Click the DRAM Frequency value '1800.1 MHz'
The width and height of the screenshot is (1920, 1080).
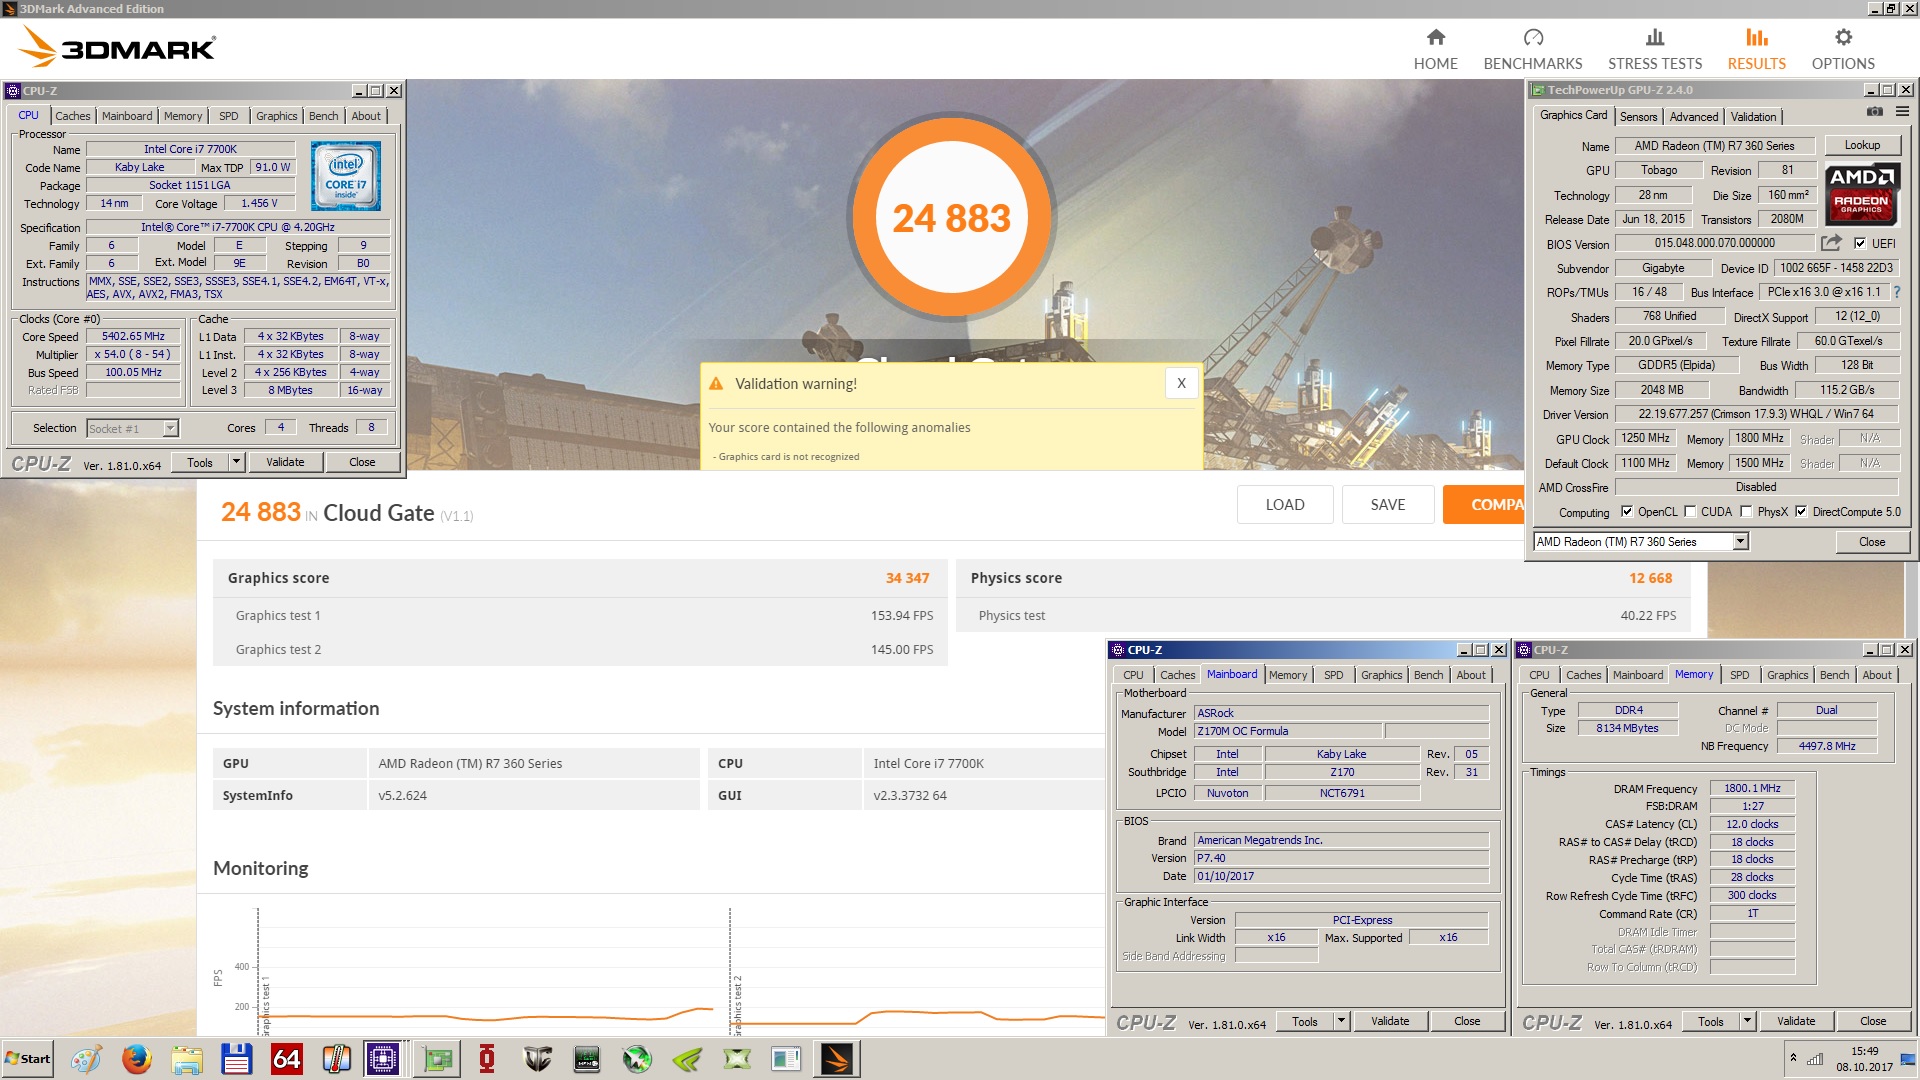pos(1752,788)
